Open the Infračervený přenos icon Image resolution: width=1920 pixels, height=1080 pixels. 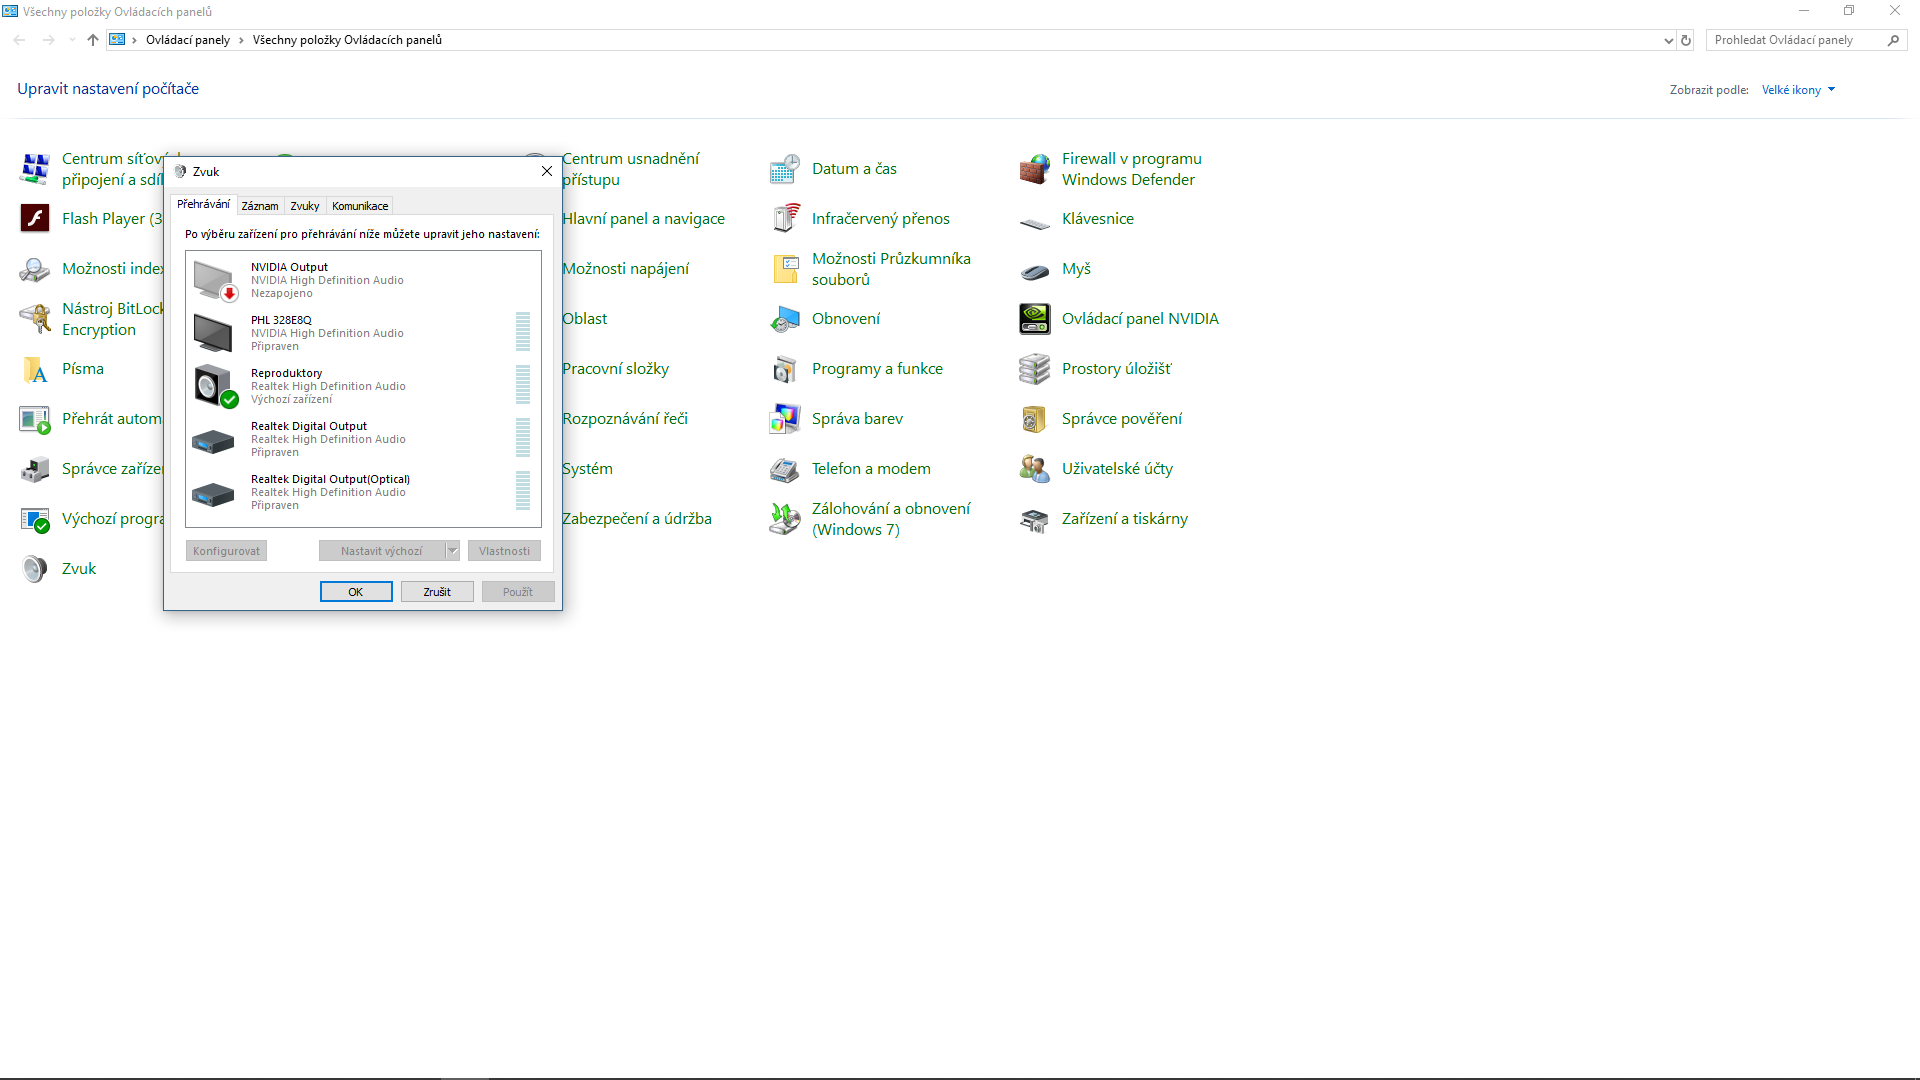(785, 219)
